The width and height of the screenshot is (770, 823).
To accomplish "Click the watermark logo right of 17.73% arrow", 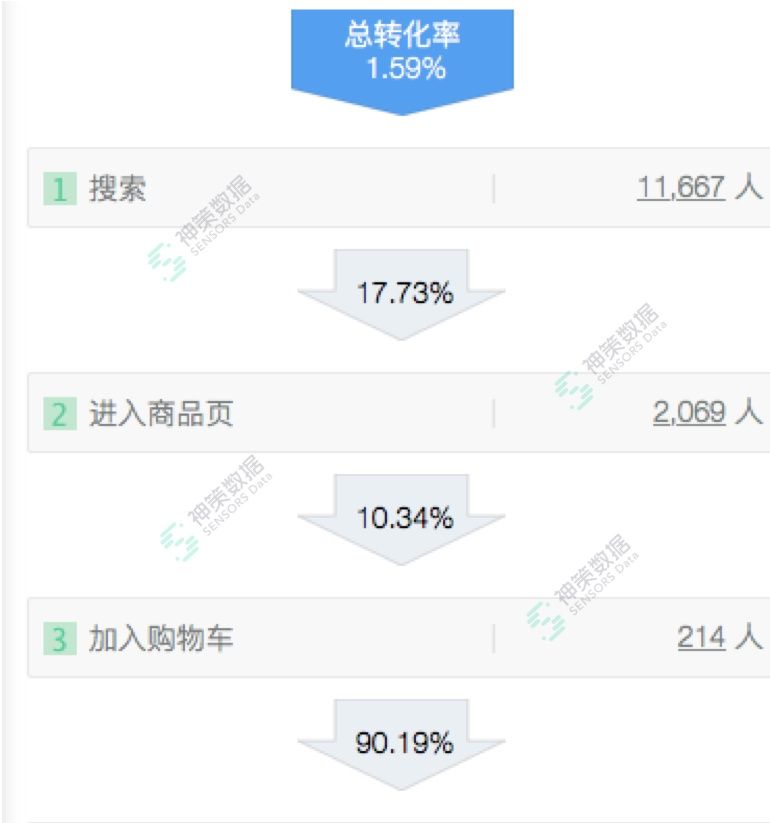I will (609, 356).
